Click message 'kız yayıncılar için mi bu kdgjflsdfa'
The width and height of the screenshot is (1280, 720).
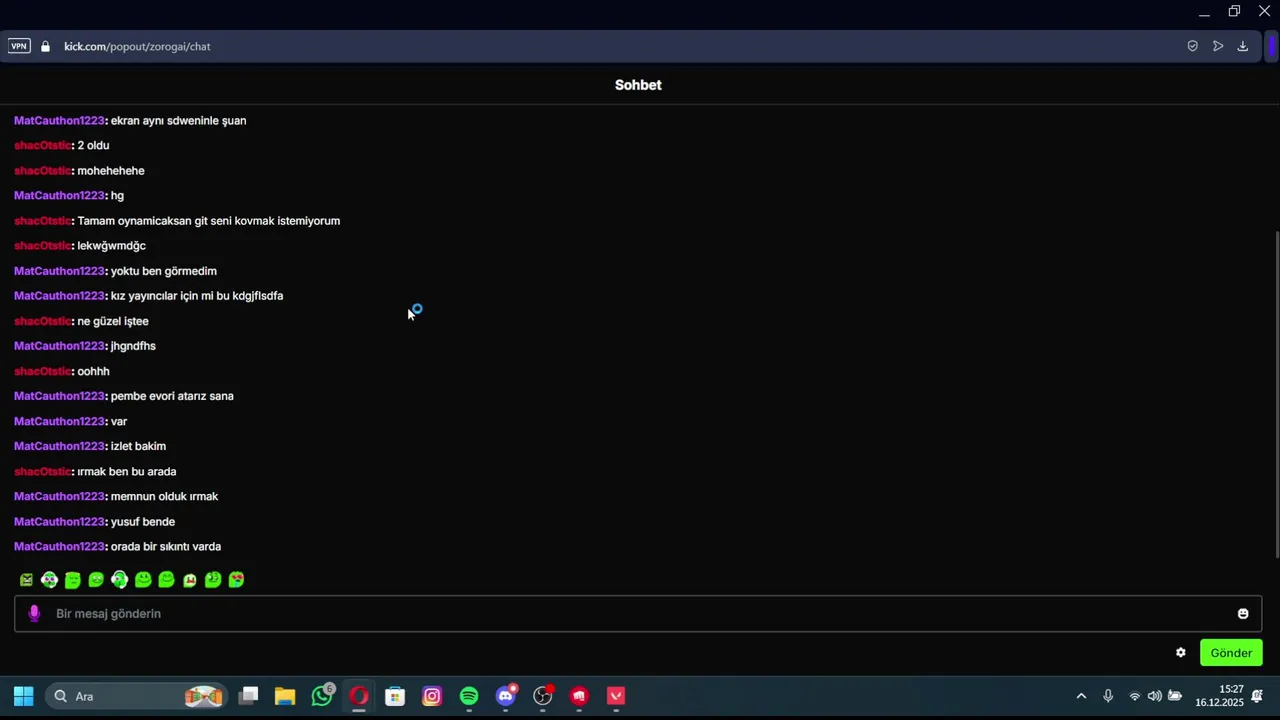pos(197,296)
